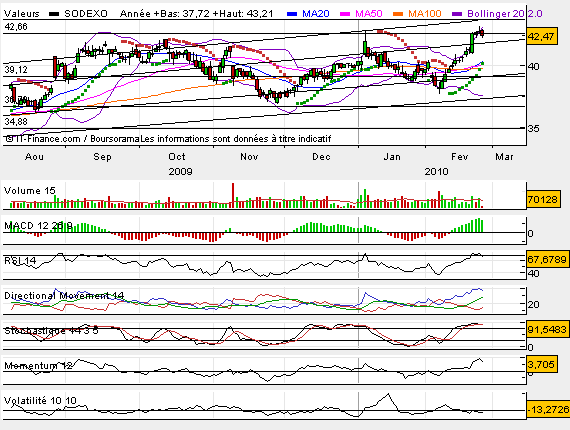Click the Volume 15 panel title

pos(29,191)
